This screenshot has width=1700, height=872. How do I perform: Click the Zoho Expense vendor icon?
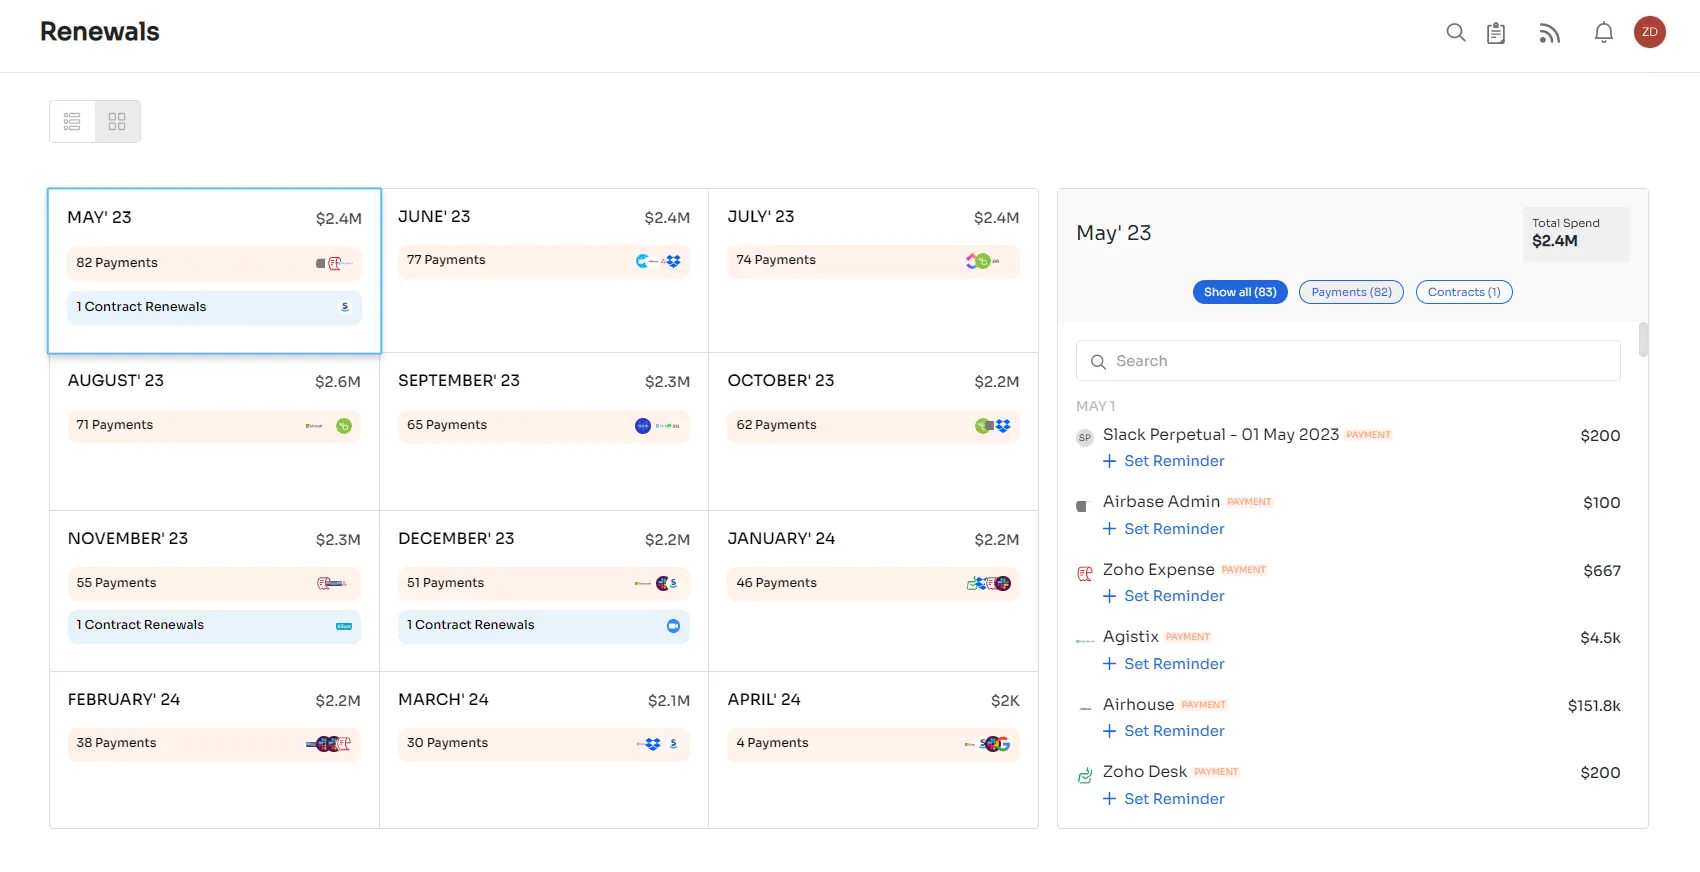(x=1084, y=573)
